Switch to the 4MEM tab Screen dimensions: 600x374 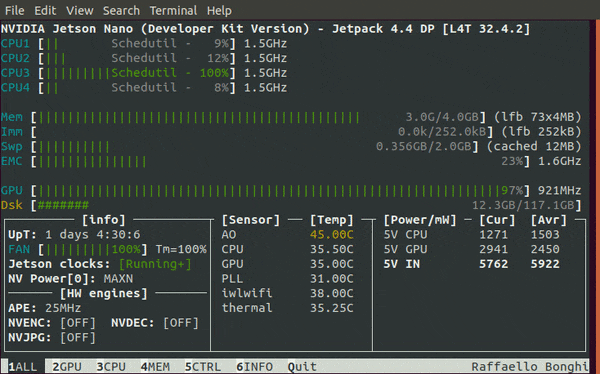pyautogui.click(x=155, y=367)
